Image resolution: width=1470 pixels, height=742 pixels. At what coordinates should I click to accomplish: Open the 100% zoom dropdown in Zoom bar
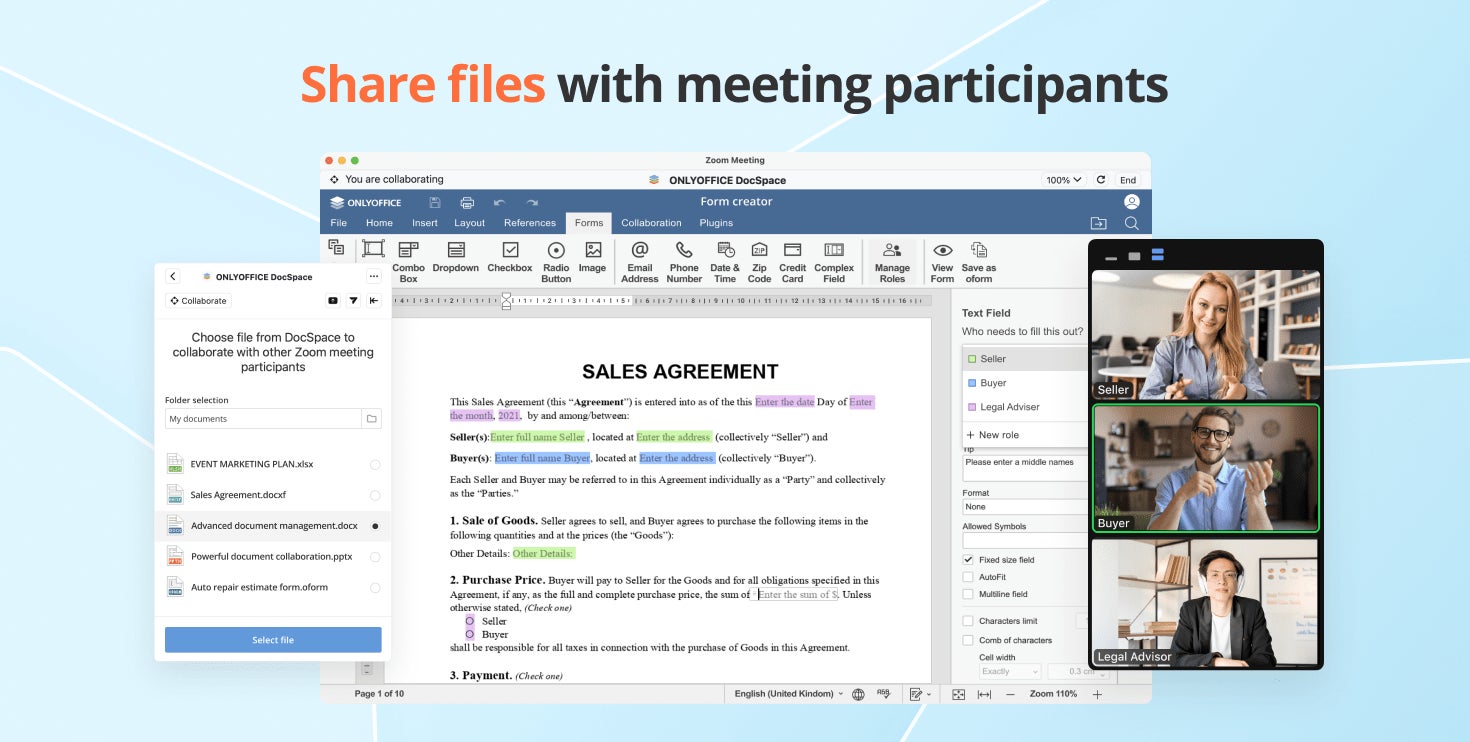pos(1064,180)
